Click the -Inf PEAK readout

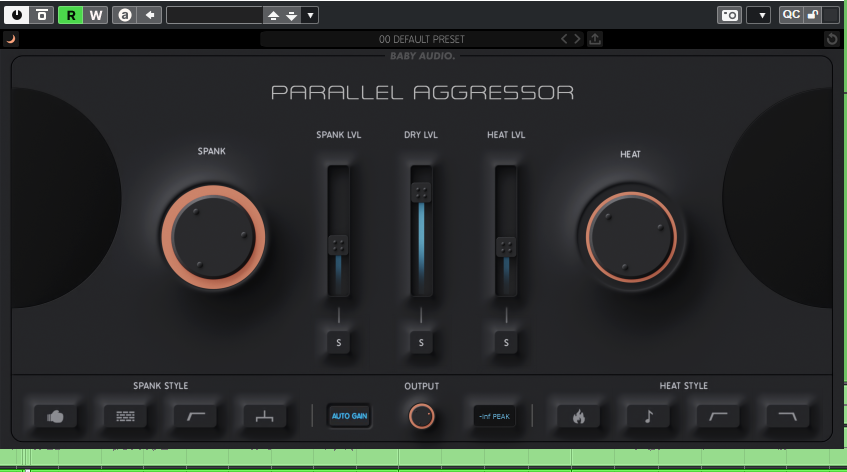coord(494,416)
